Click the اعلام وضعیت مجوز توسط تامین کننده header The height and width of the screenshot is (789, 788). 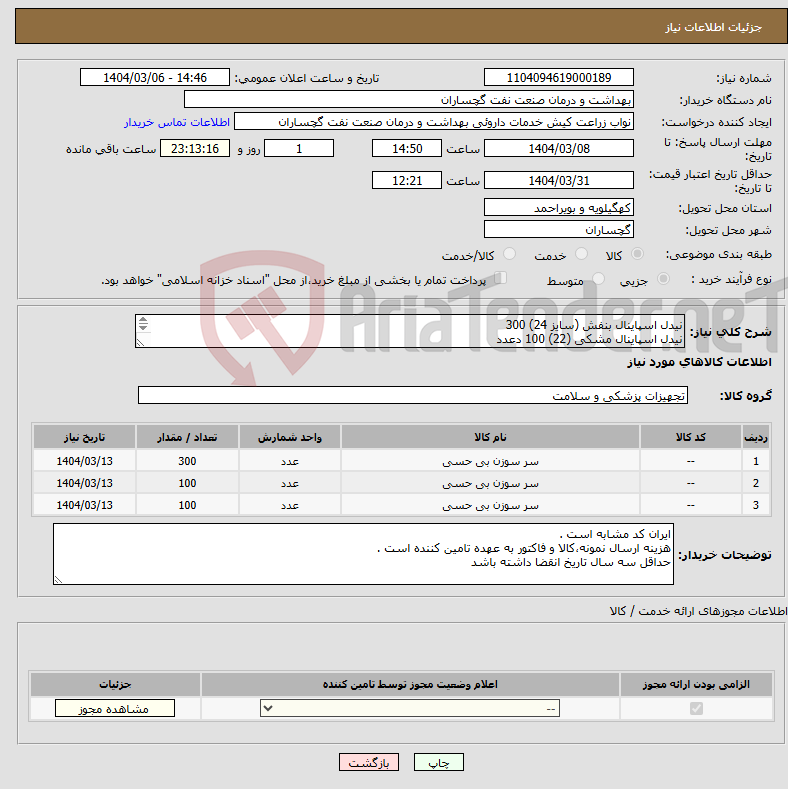click(410, 684)
